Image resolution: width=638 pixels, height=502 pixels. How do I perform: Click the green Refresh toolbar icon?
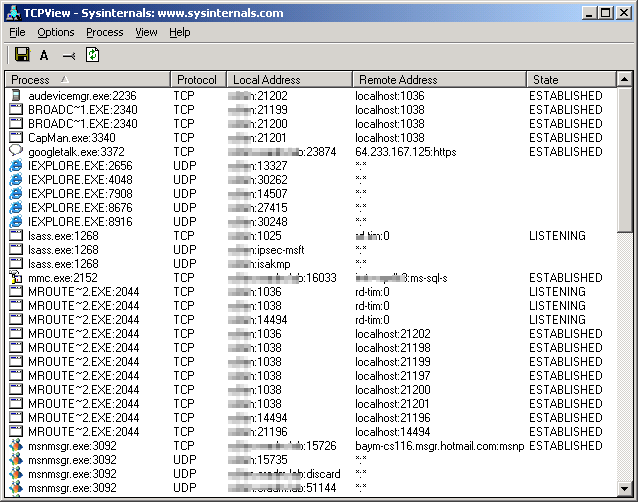tap(92, 55)
